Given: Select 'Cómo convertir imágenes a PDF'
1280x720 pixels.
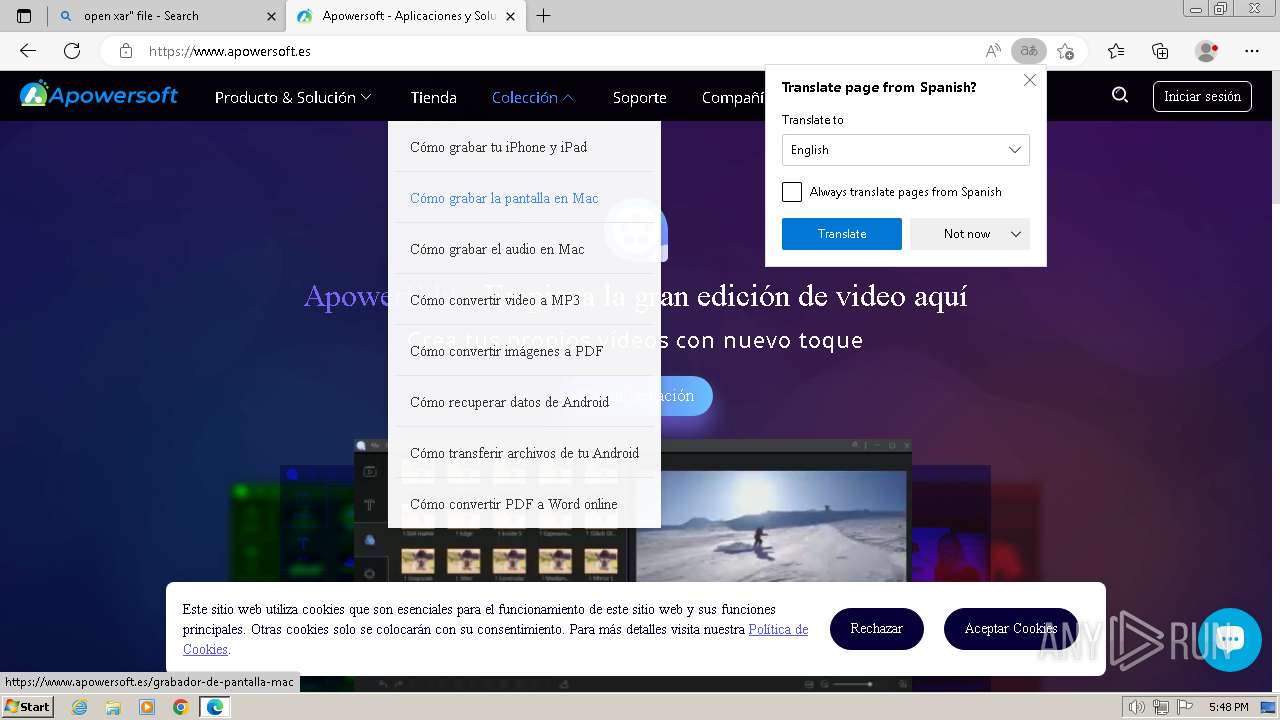Looking at the screenshot, I should 524,351.
